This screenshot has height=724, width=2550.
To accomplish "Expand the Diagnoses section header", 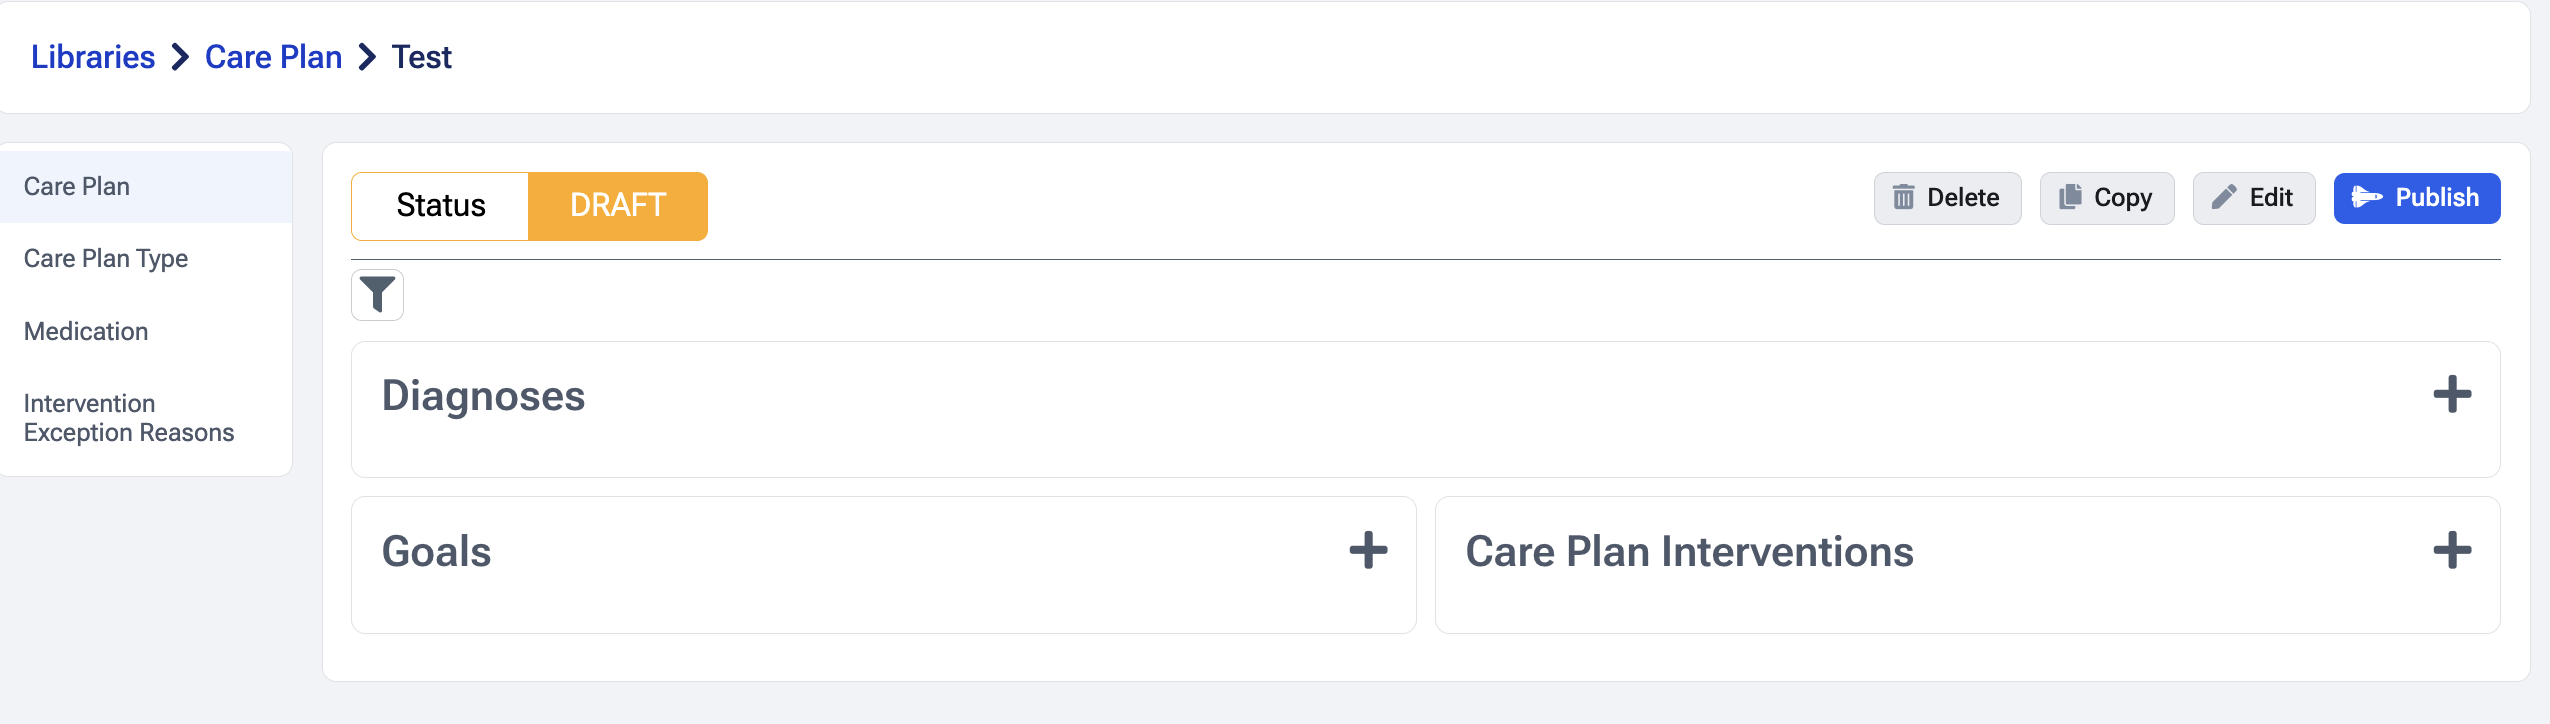I will point(1425,396).
